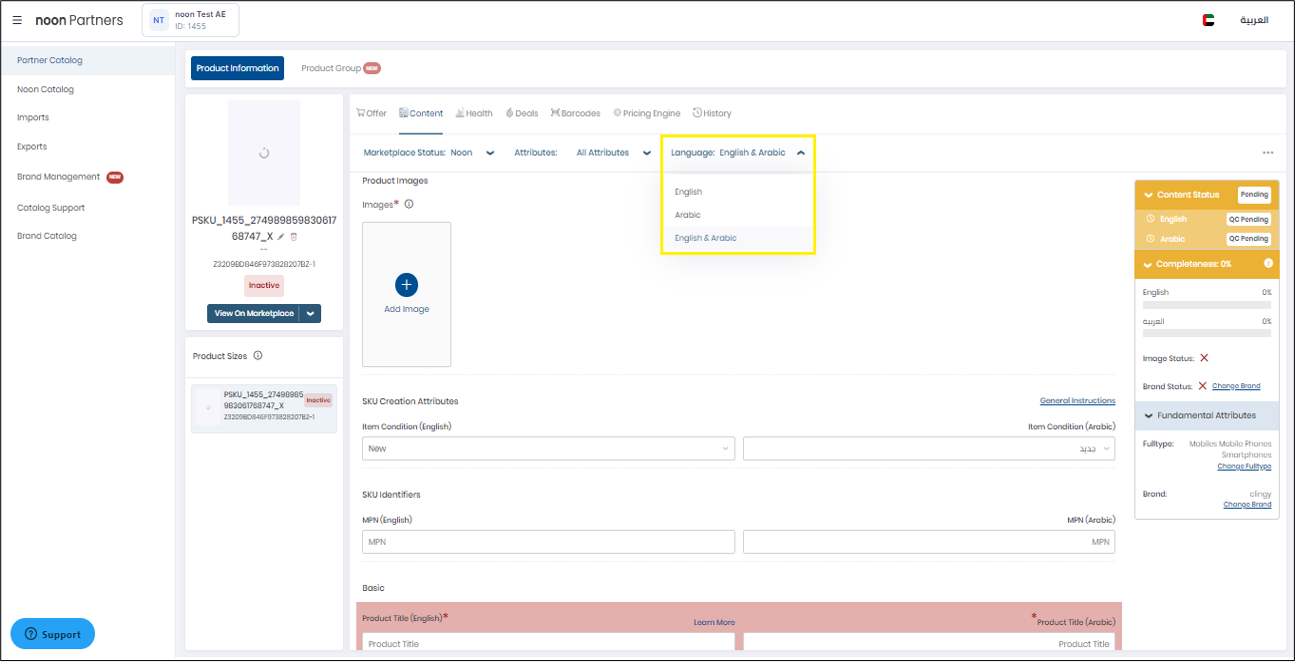Expand the Marketplace Status dropdown

[490, 153]
